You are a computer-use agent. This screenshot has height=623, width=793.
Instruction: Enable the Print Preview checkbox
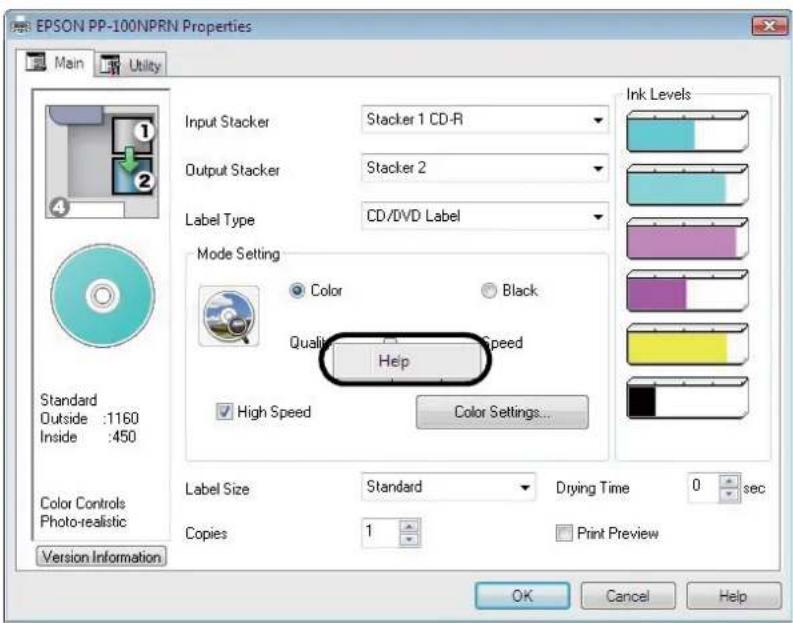564,533
